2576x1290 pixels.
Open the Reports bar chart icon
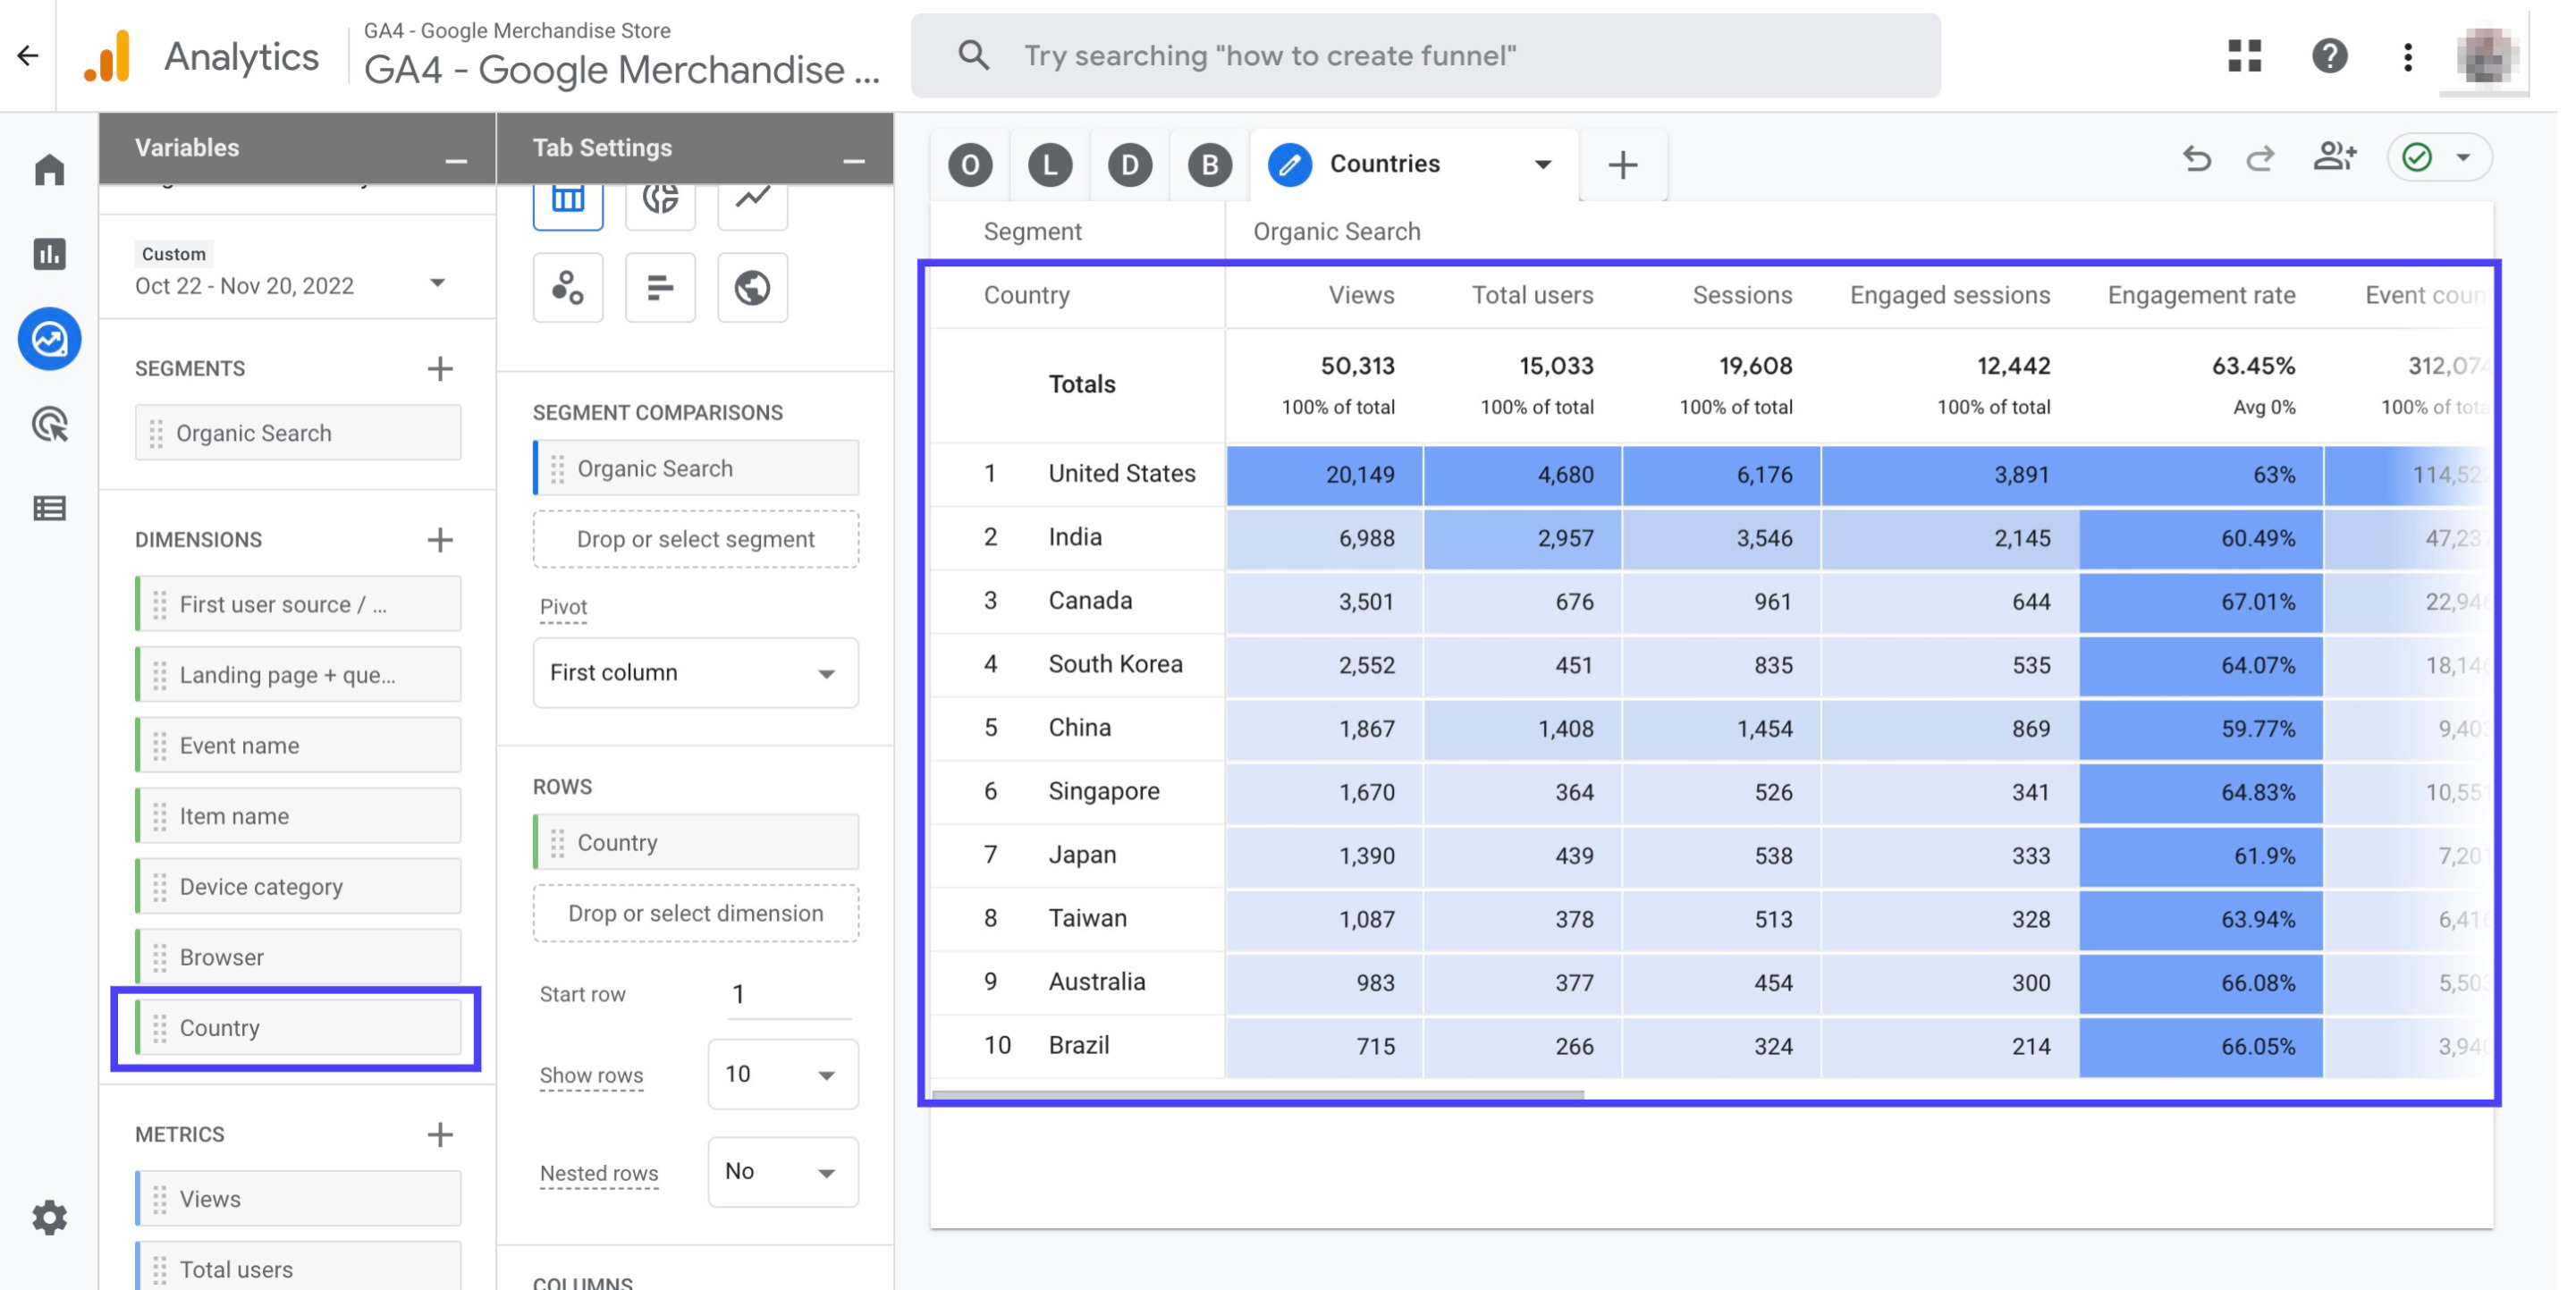(x=49, y=253)
